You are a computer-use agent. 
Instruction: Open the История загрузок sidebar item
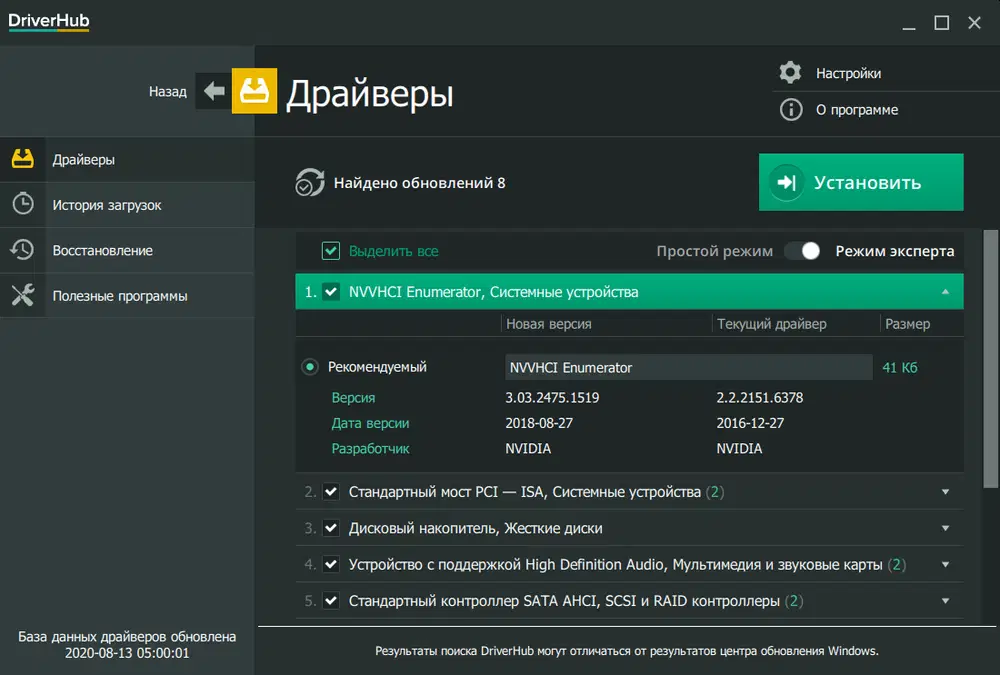(x=107, y=205)
